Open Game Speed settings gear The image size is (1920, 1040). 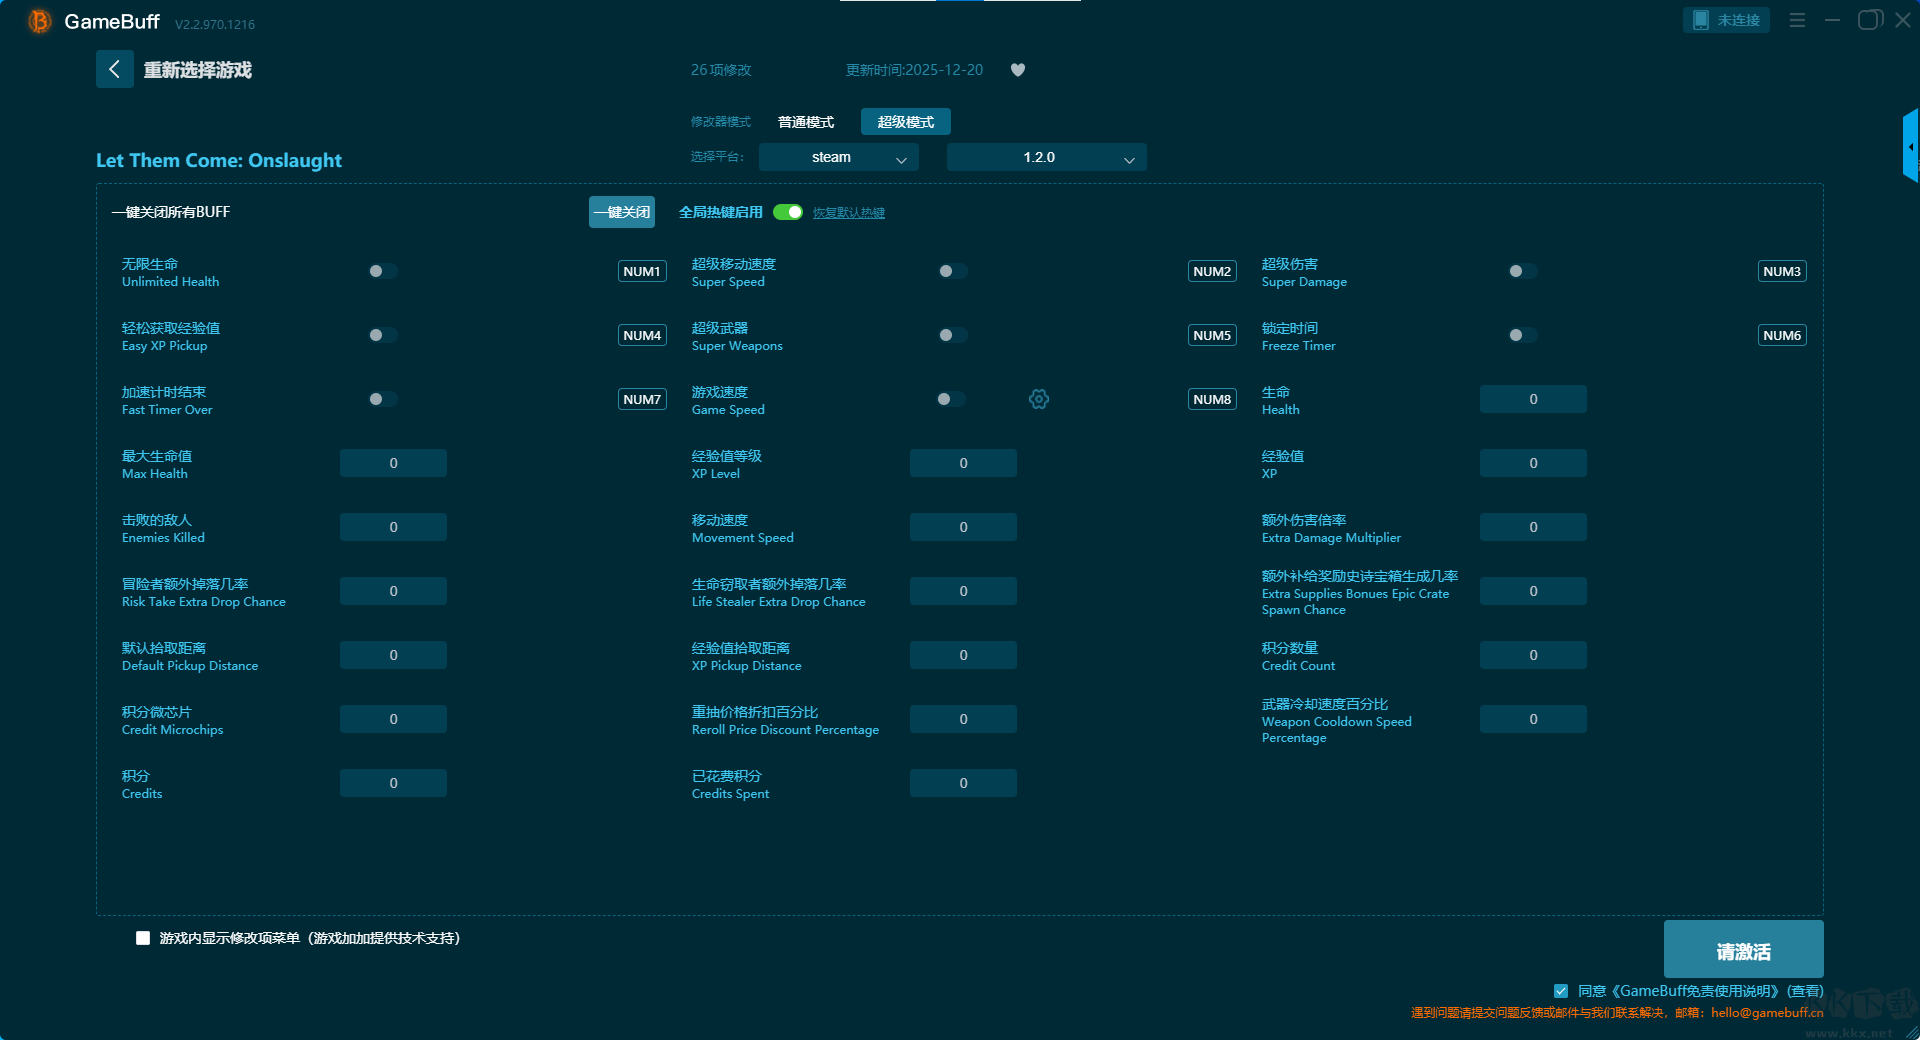click(x=1039, y=399)
